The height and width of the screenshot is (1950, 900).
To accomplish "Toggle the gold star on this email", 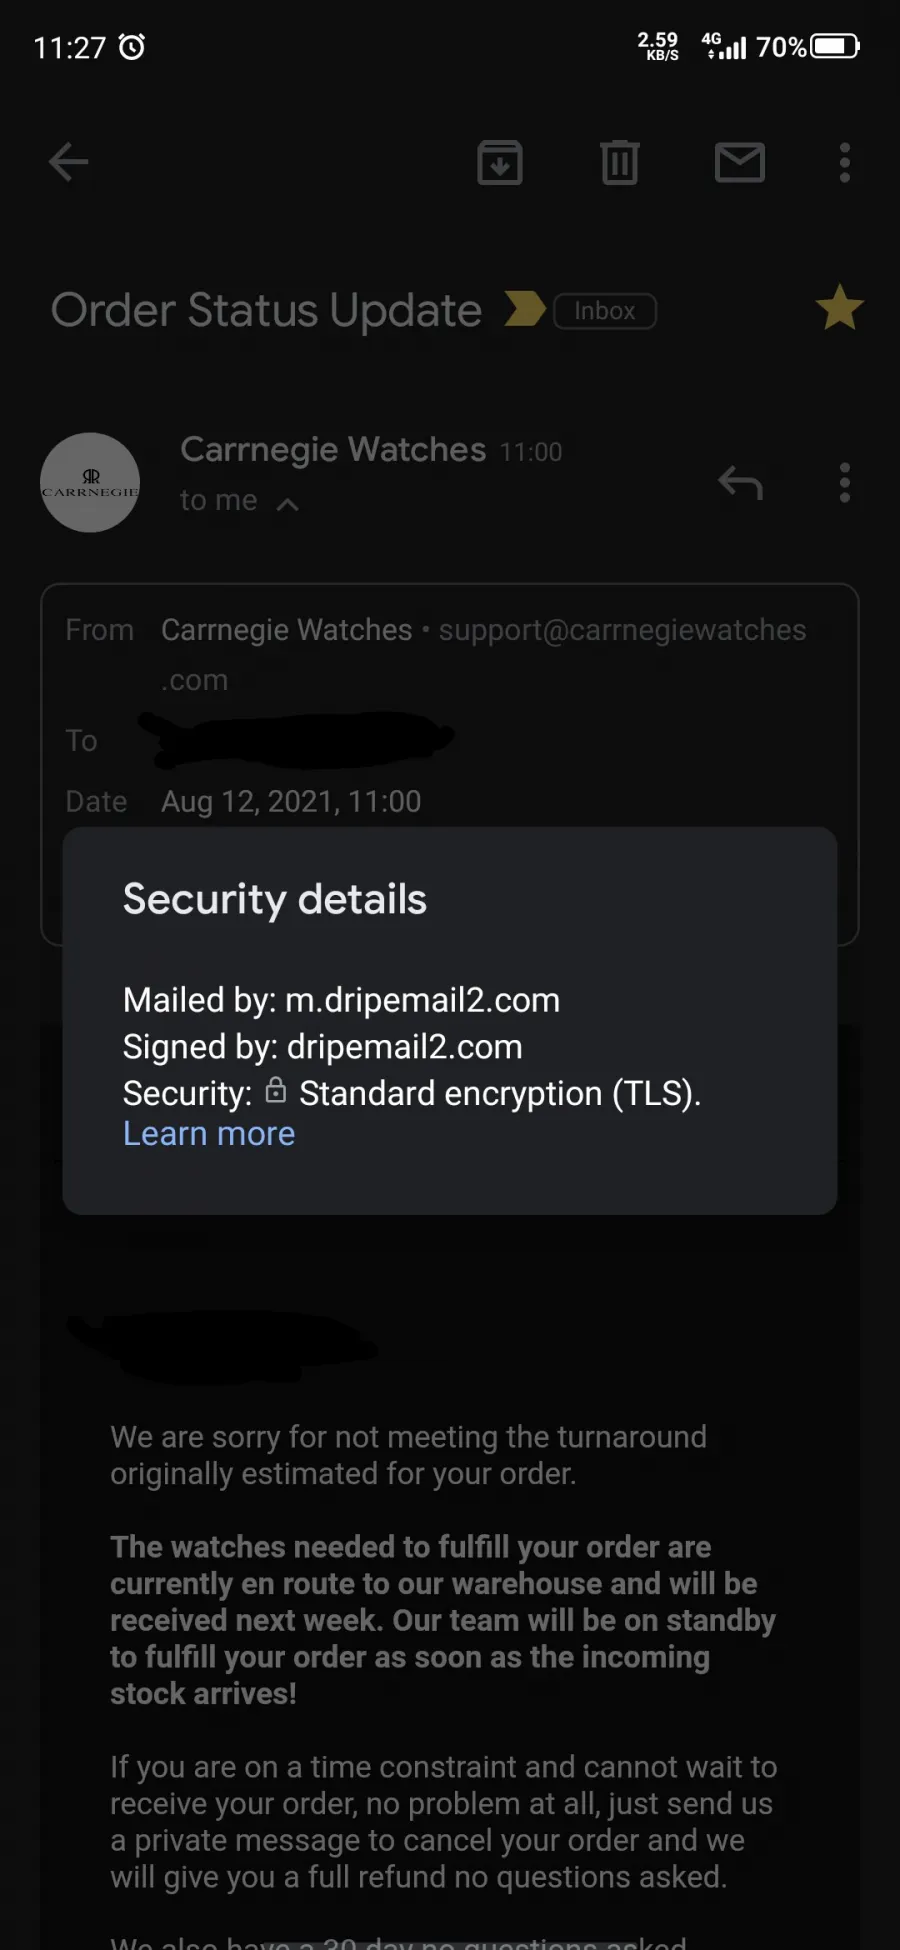I will coord(839,308).
